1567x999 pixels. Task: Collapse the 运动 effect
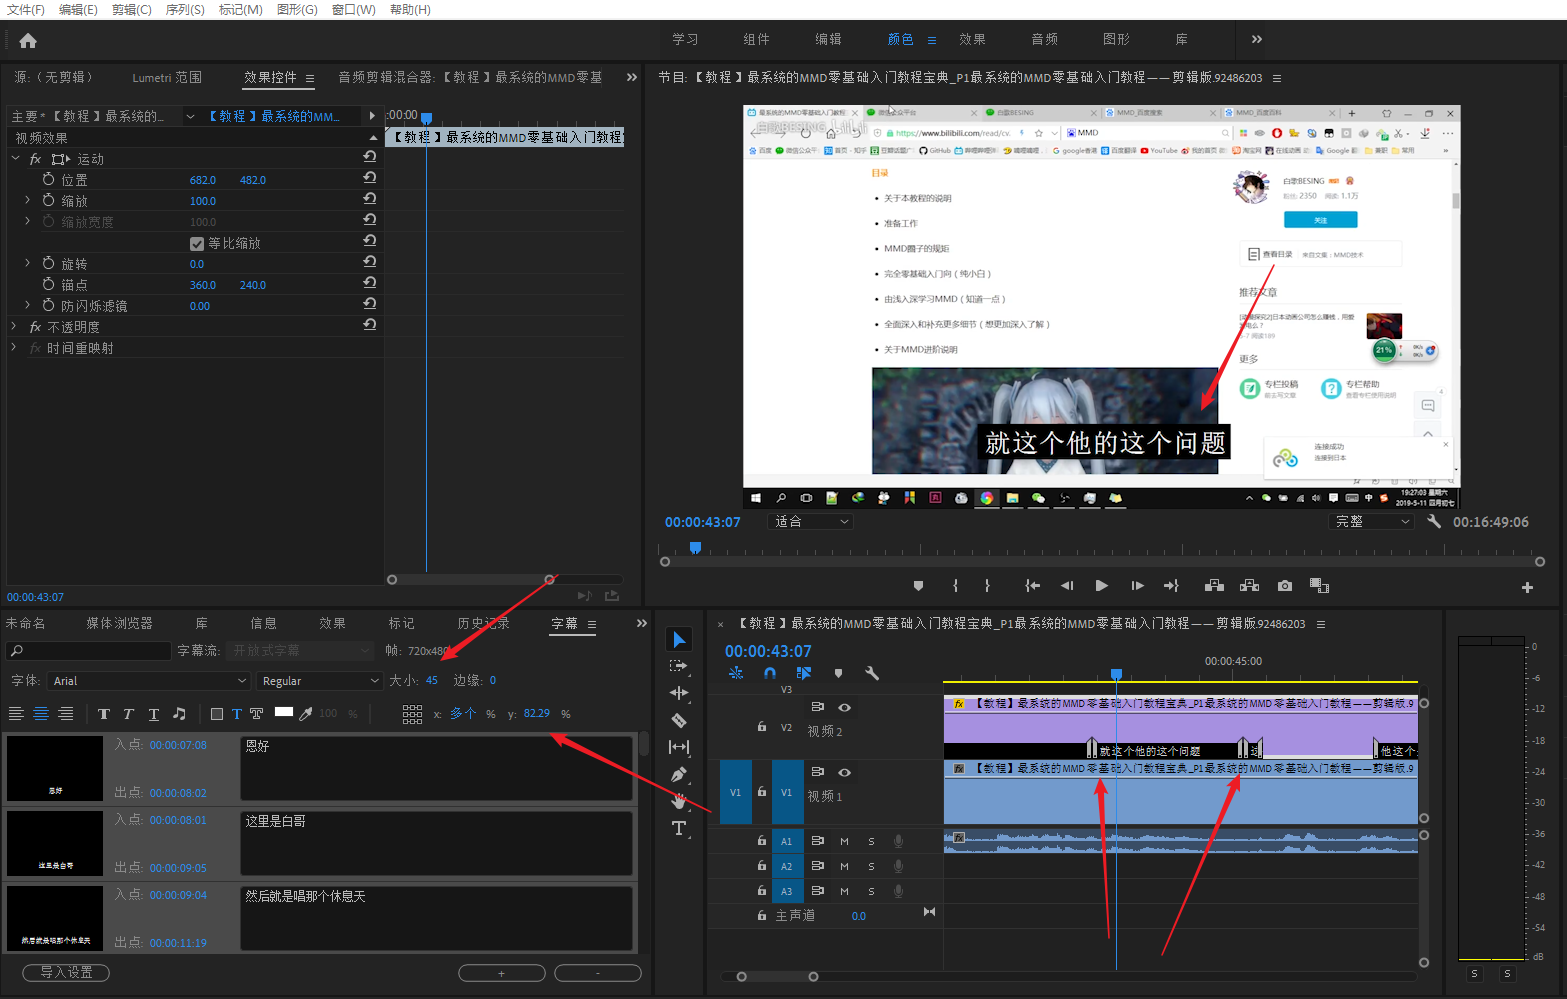(14, 158)
